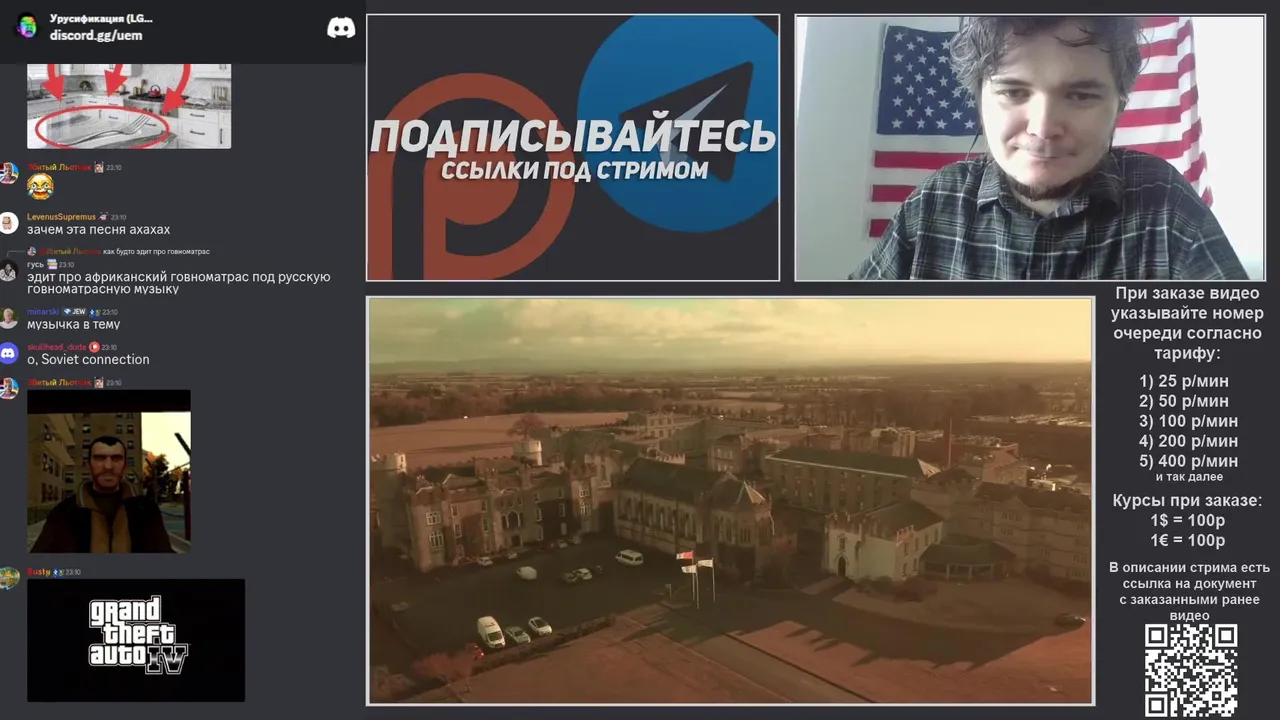
Task: Click the JEW tag badge beside minarski
Action: coord(75,312)
